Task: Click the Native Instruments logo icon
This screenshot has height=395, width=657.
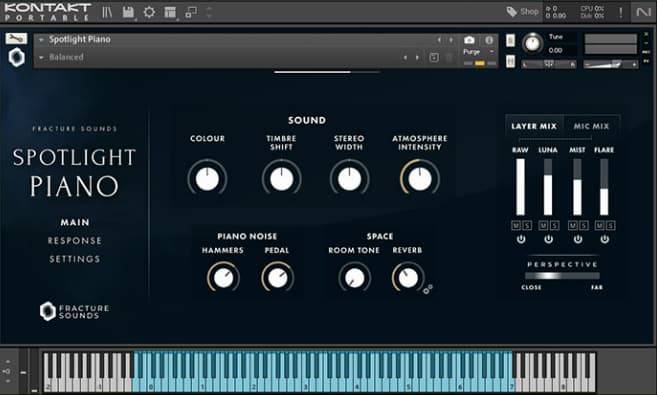Action: (x=643, y=12)
